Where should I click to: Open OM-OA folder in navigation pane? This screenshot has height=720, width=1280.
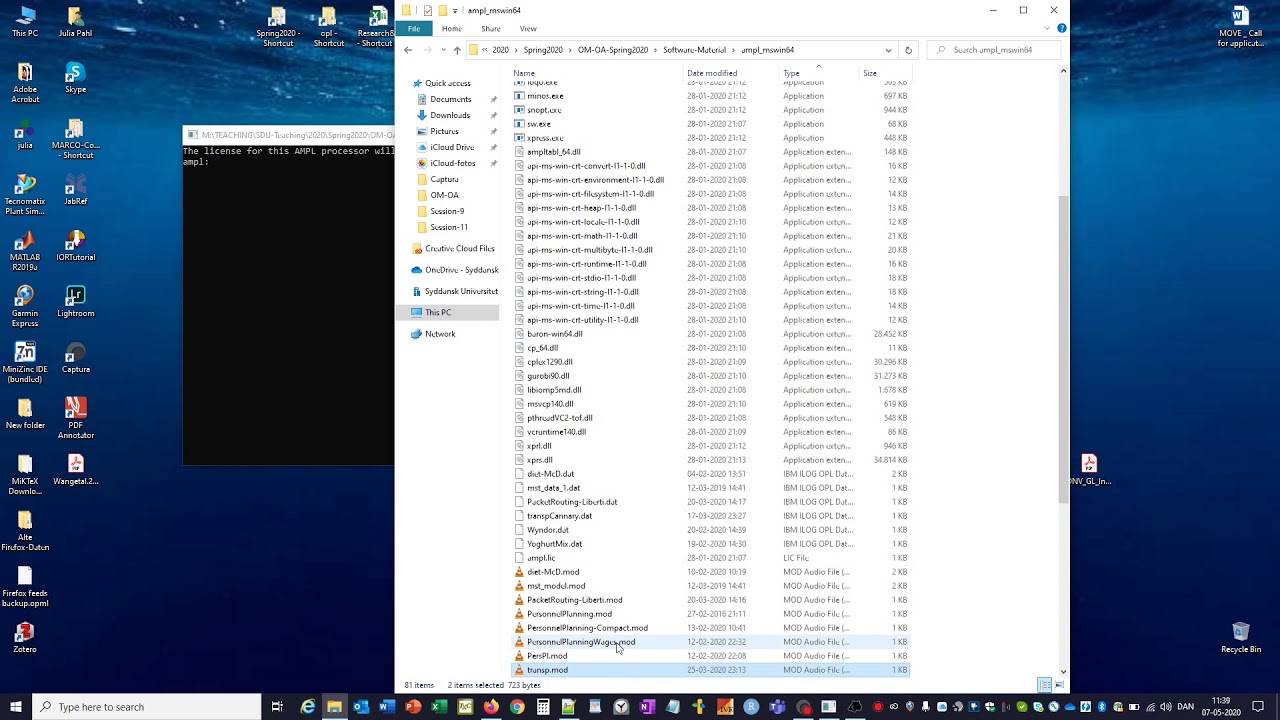point(444,195)
